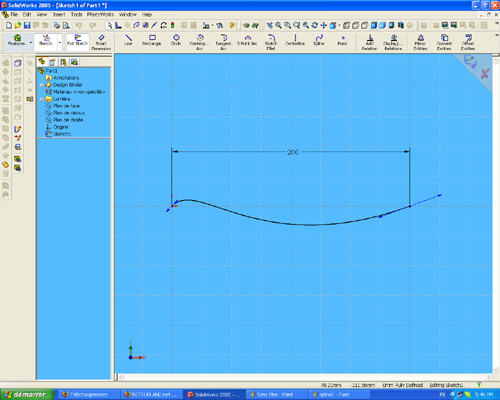The image size is (500, 400).
Task: Open Print Preview icon
Action: tap(66, 25)
